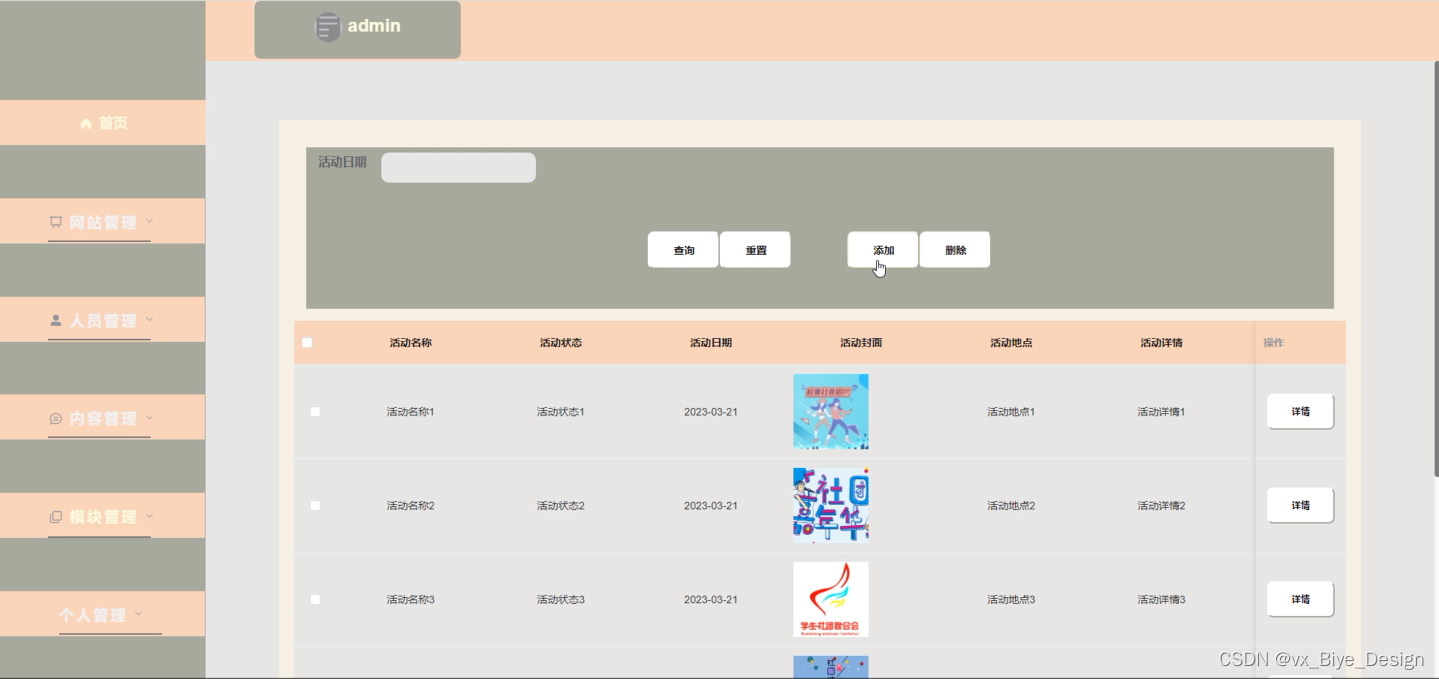Click the 活动地点1 cell
Image resolution: width=1439 pixels, height=679 pixels.
point(1011,412)
